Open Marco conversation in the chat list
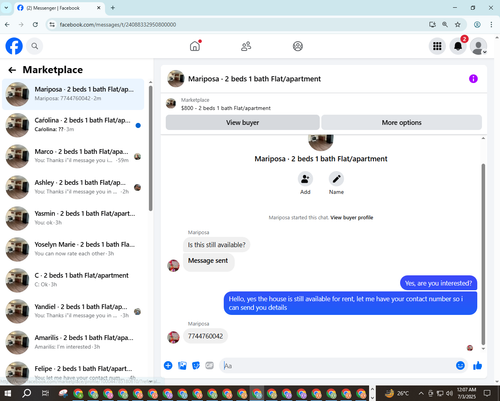Image resolution: width=500 pixels, height=401 pixels. click(73, 156)
